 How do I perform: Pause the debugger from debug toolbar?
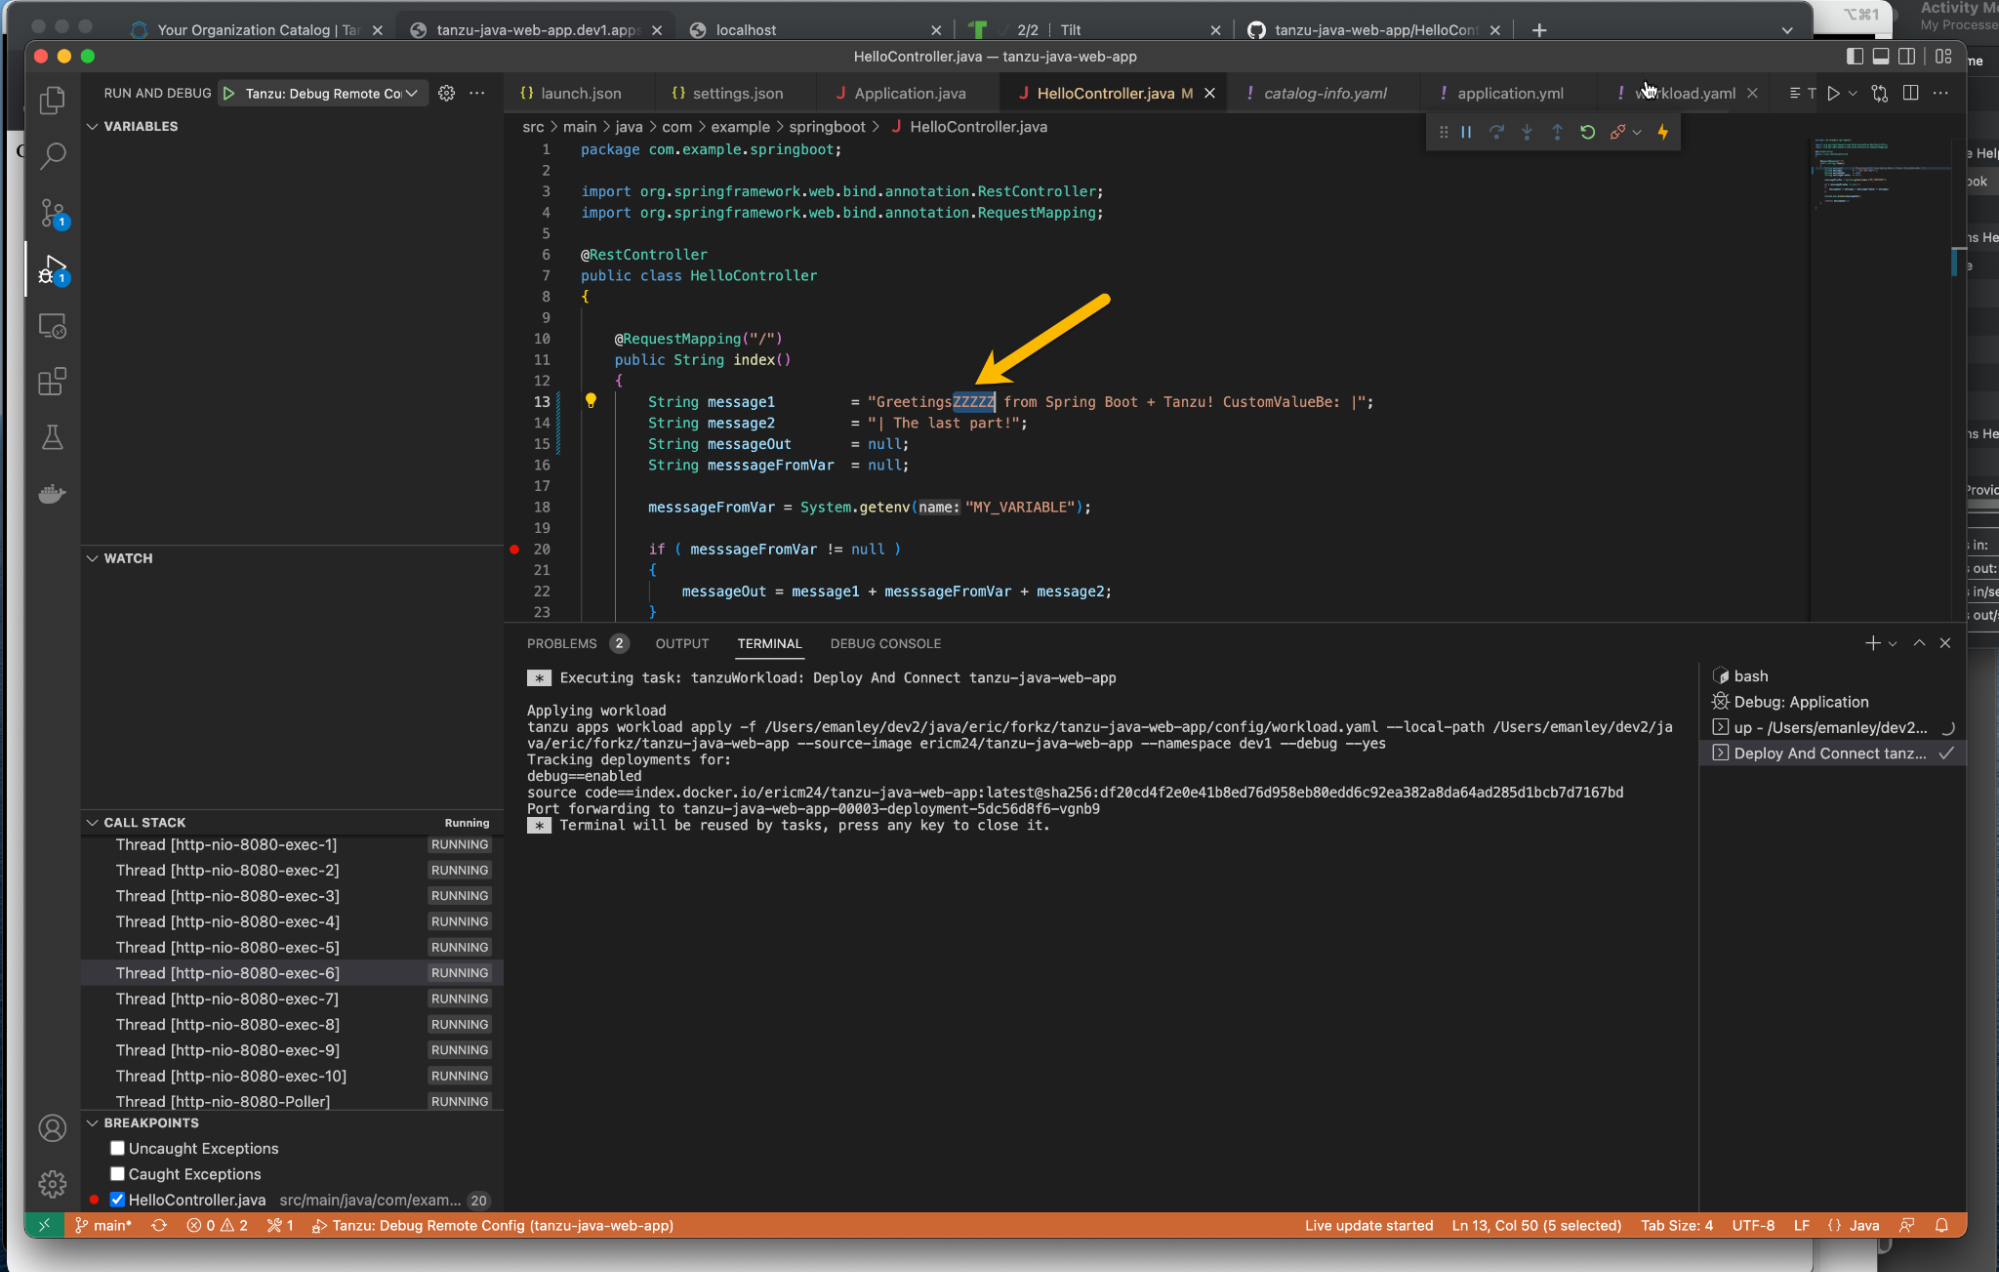pos(1466,132)
